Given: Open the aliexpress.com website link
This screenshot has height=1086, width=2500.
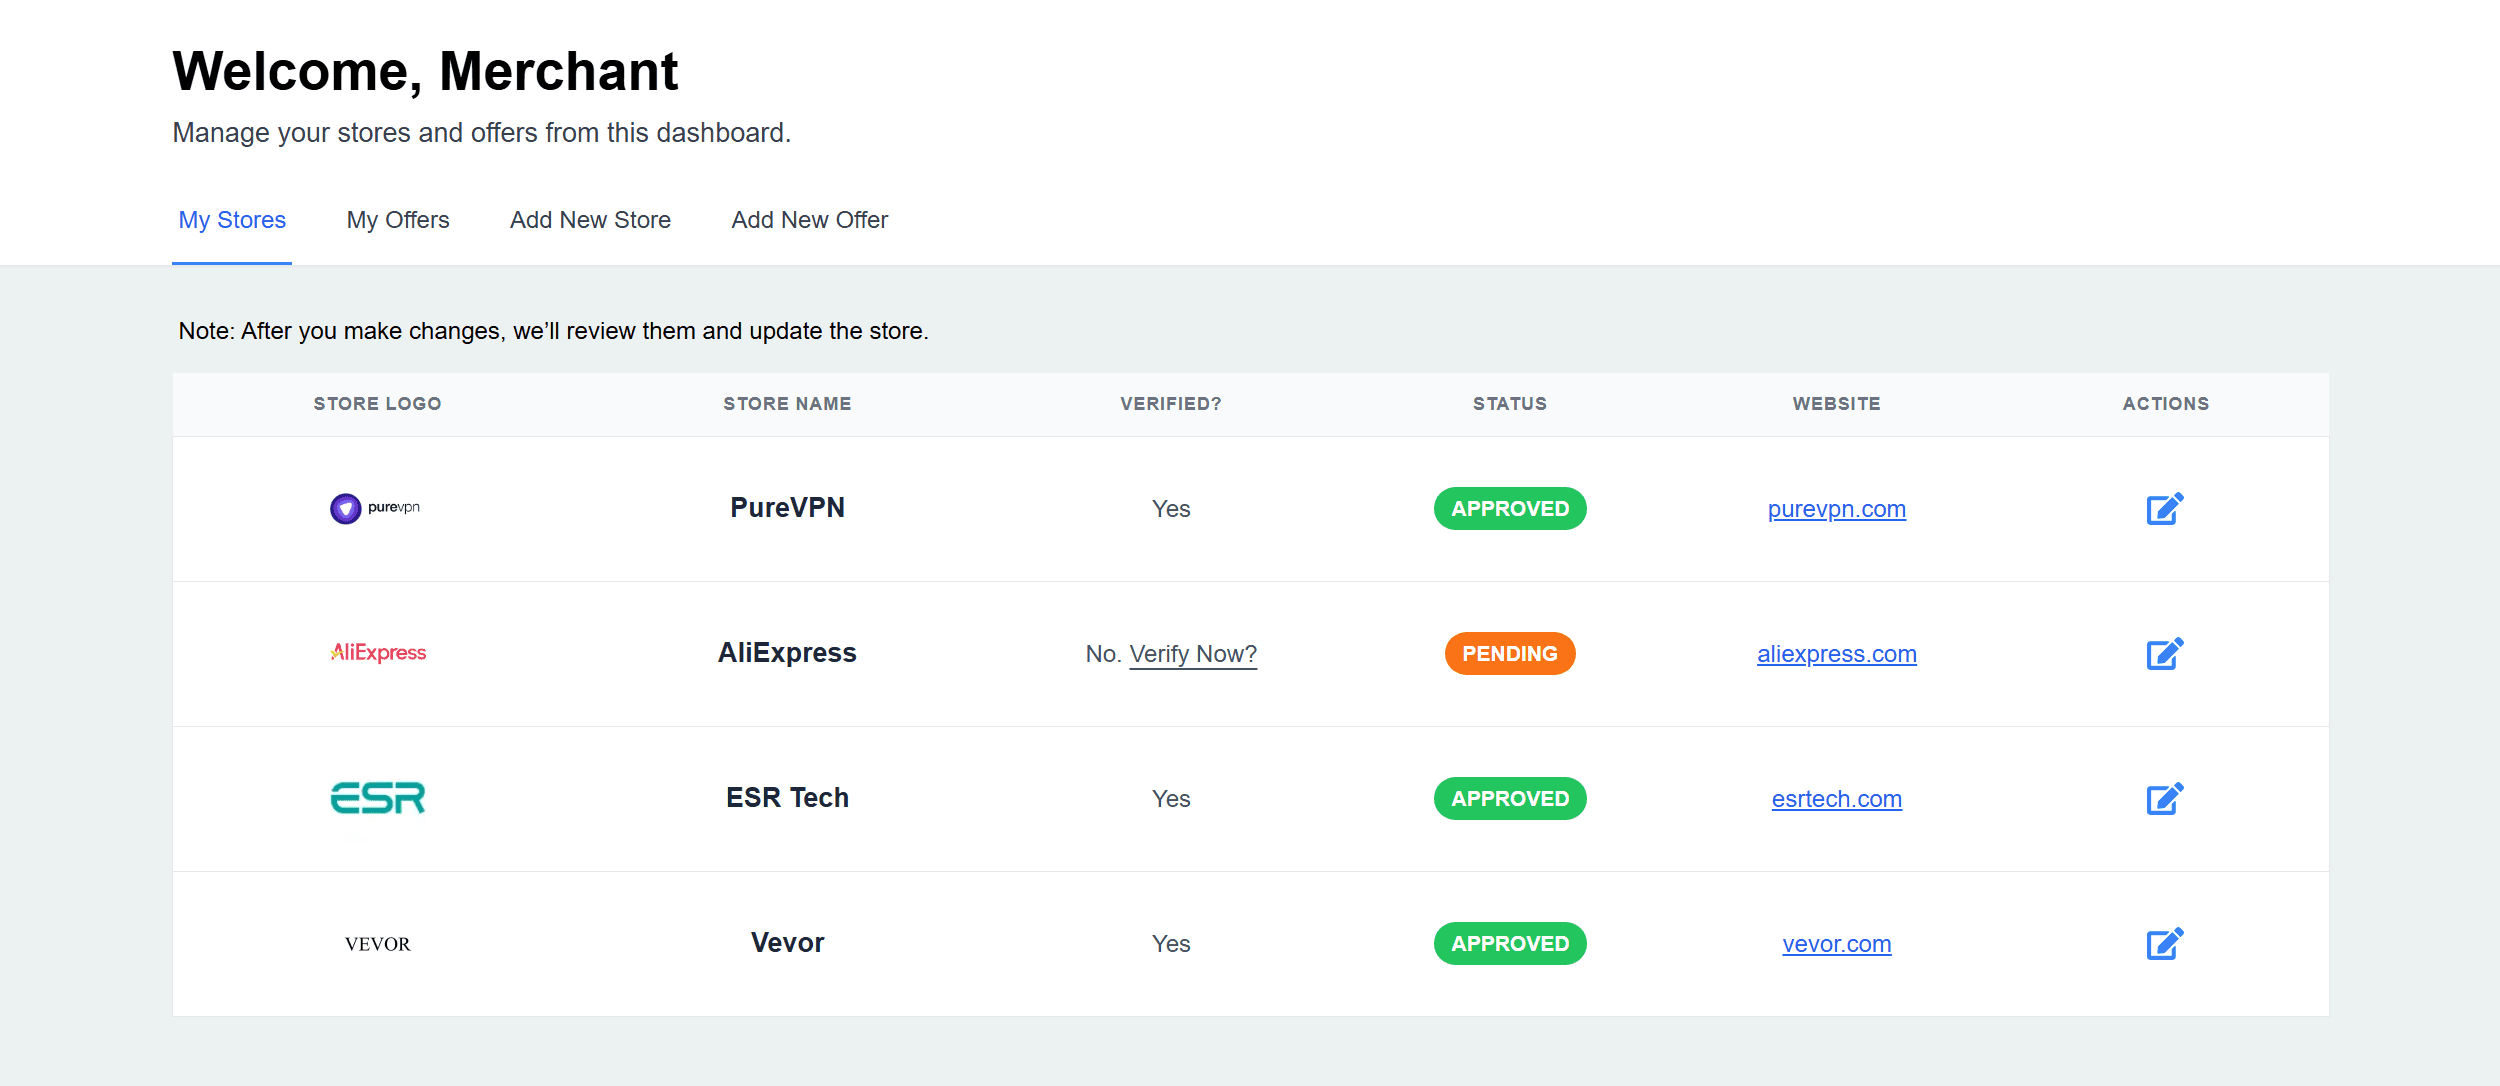Looking at the screenshot, I should [1837, 653].
